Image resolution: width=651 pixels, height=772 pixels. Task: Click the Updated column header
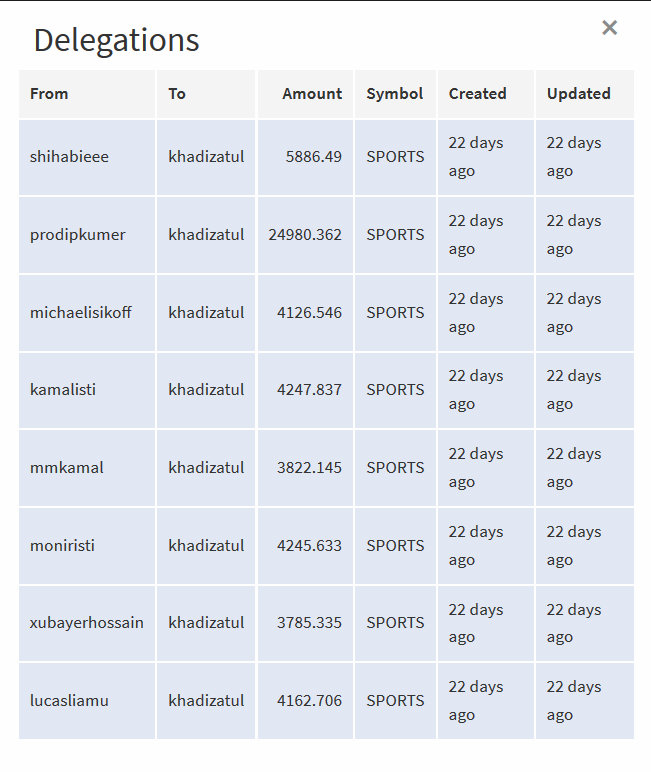pyautogui.click(x=578, y=94)
